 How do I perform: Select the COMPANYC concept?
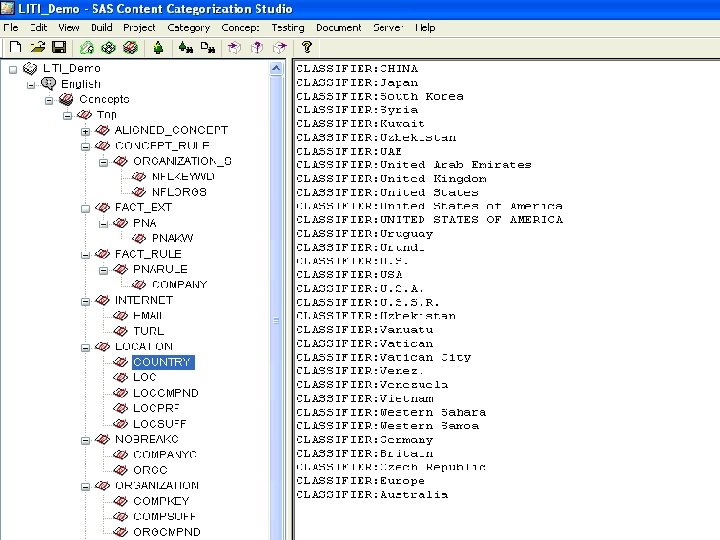point(164,454)
